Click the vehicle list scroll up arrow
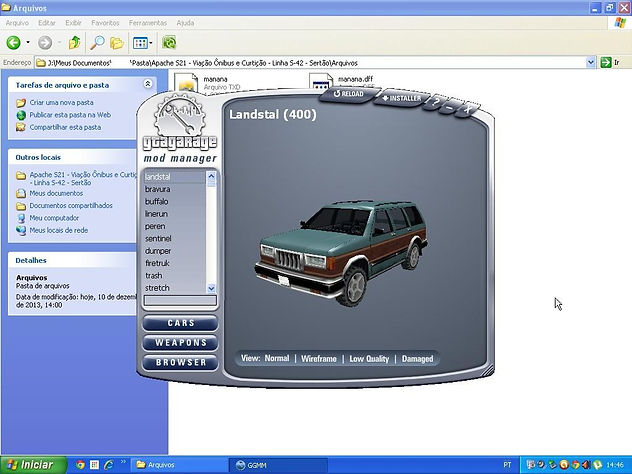The height and width of the screenshot is (474, 632). coord(211,175)
